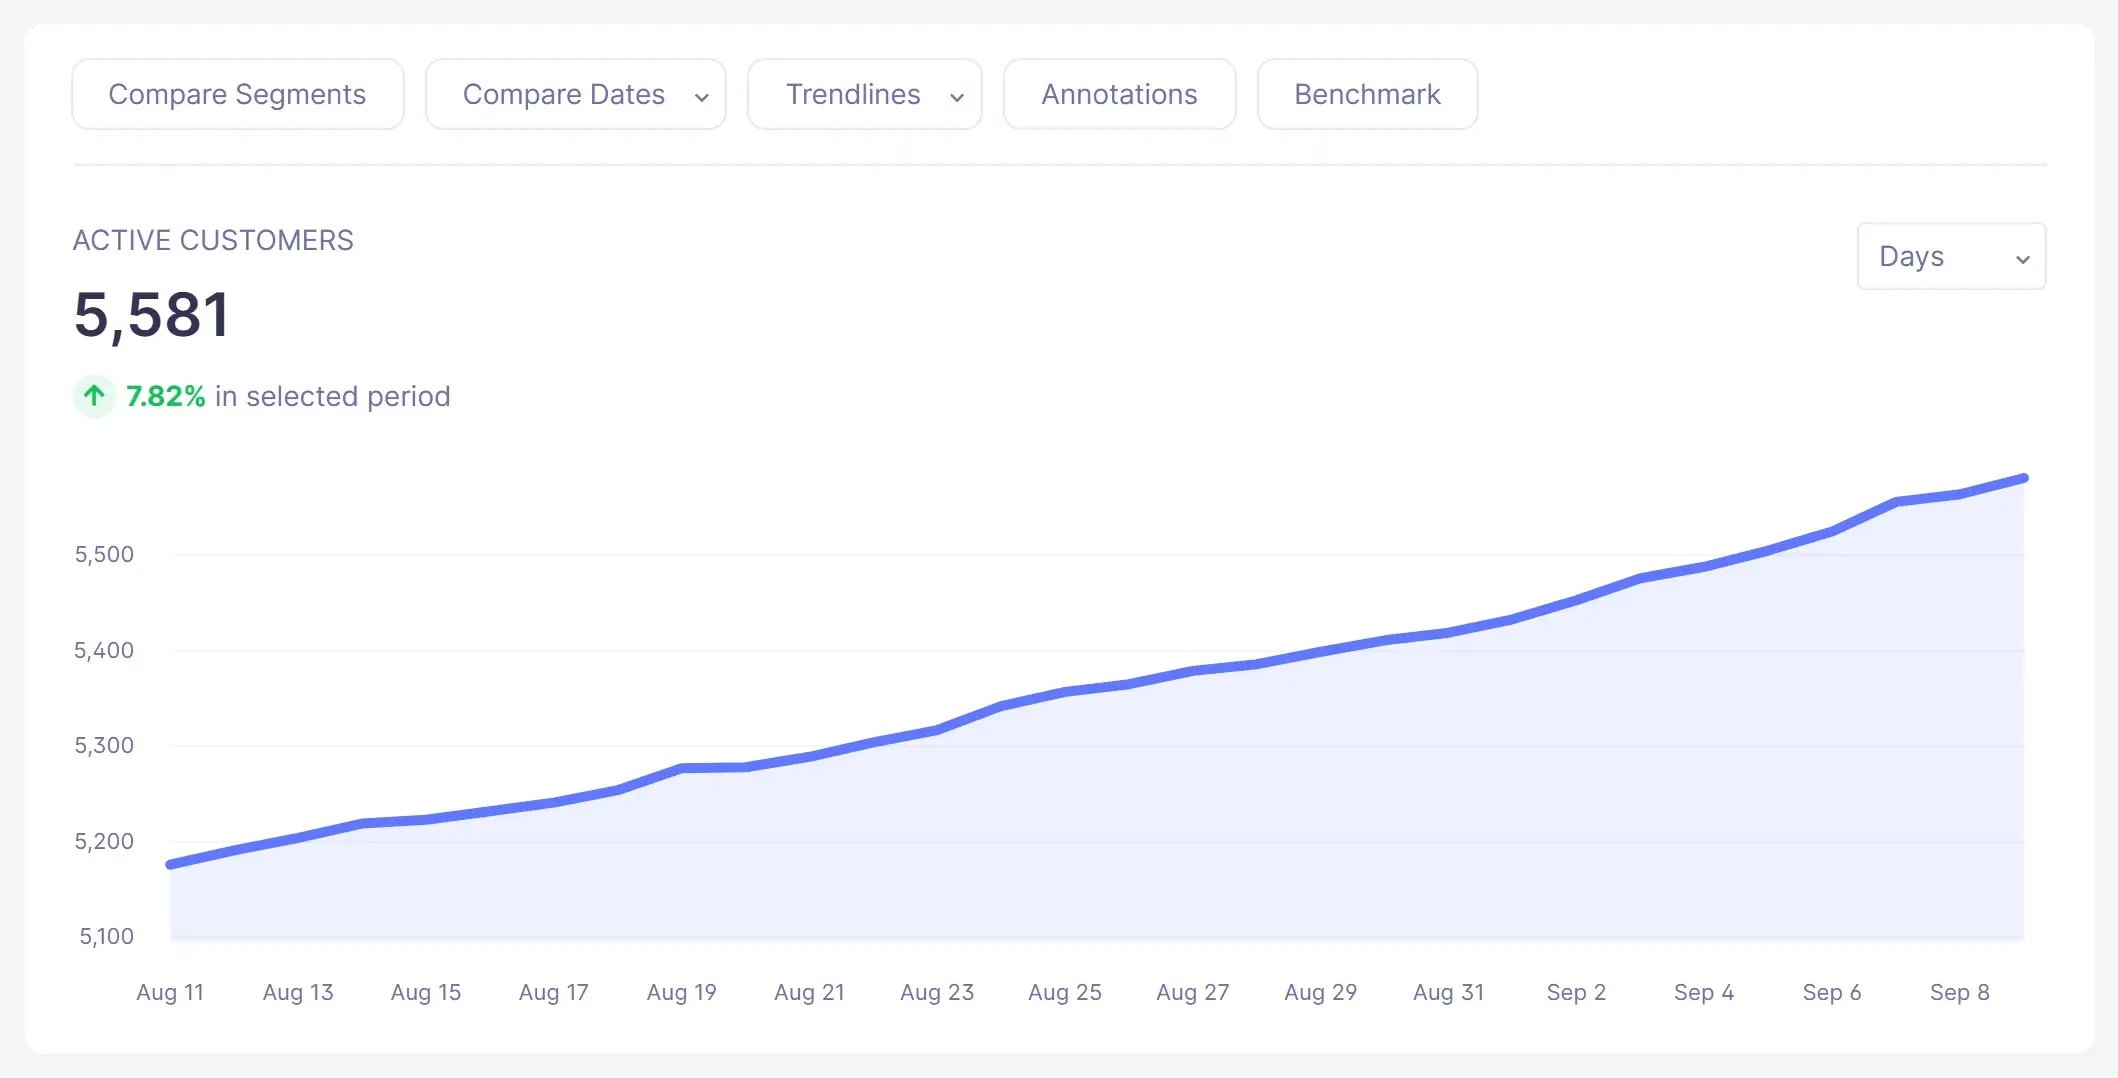Click the Sep 8 axis label
This screenshot has width=2118, height=1078.
(x=1960, y=992)
